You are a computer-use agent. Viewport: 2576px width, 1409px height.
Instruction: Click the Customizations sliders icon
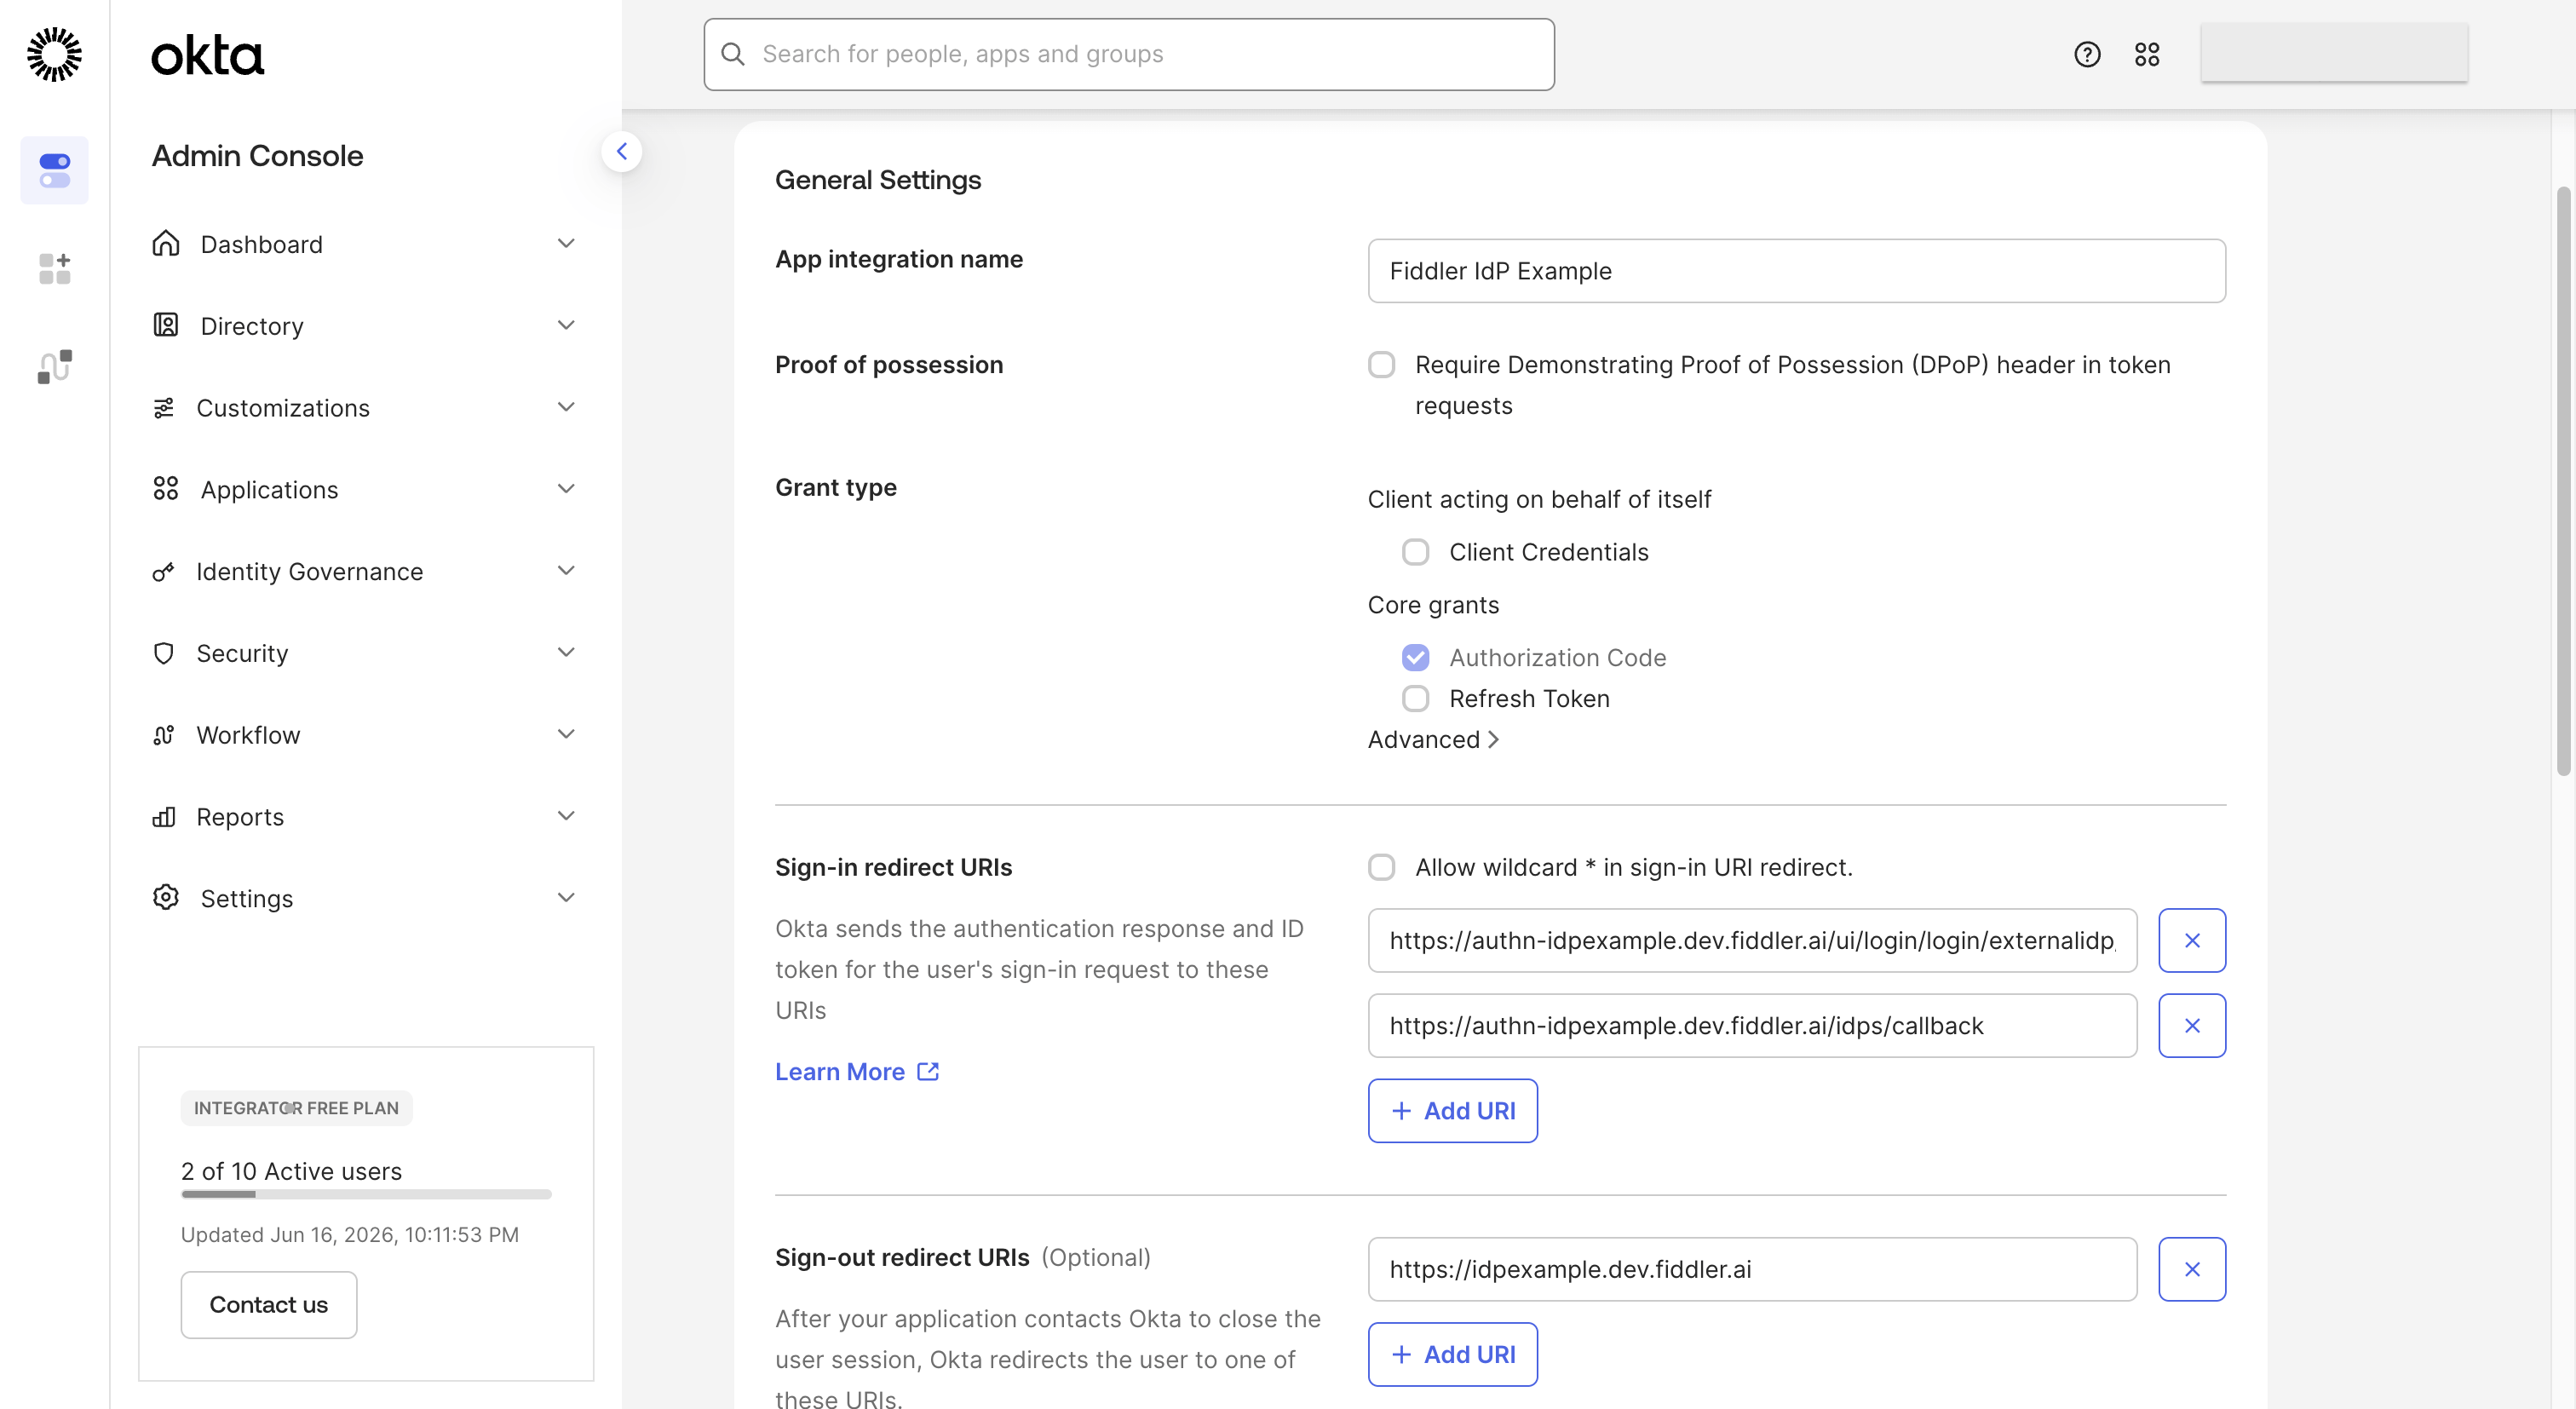click(164, 407)
